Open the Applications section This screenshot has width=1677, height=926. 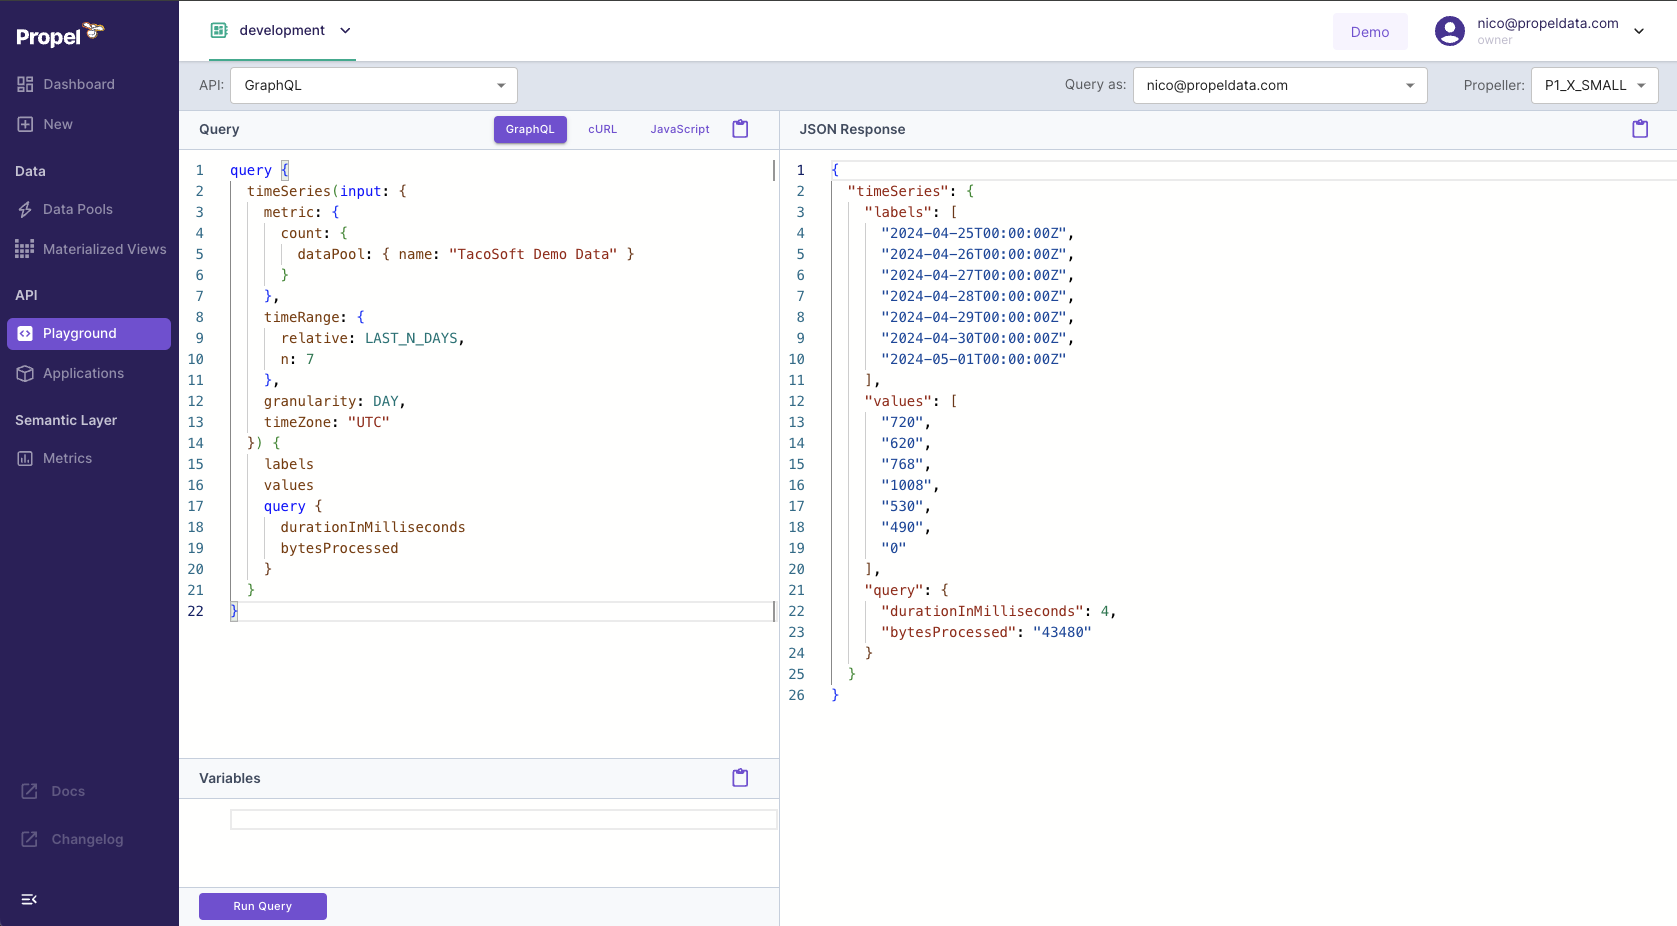[x=83, y=373]
